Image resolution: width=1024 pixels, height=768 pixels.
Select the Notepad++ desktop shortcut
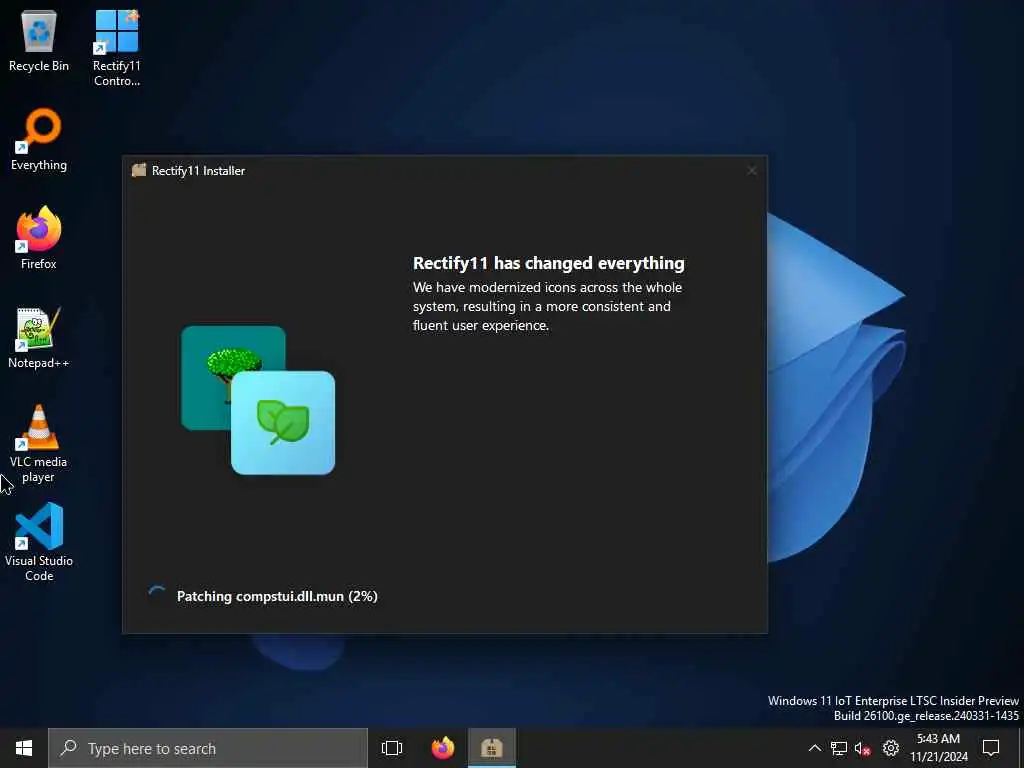[39, 338]
